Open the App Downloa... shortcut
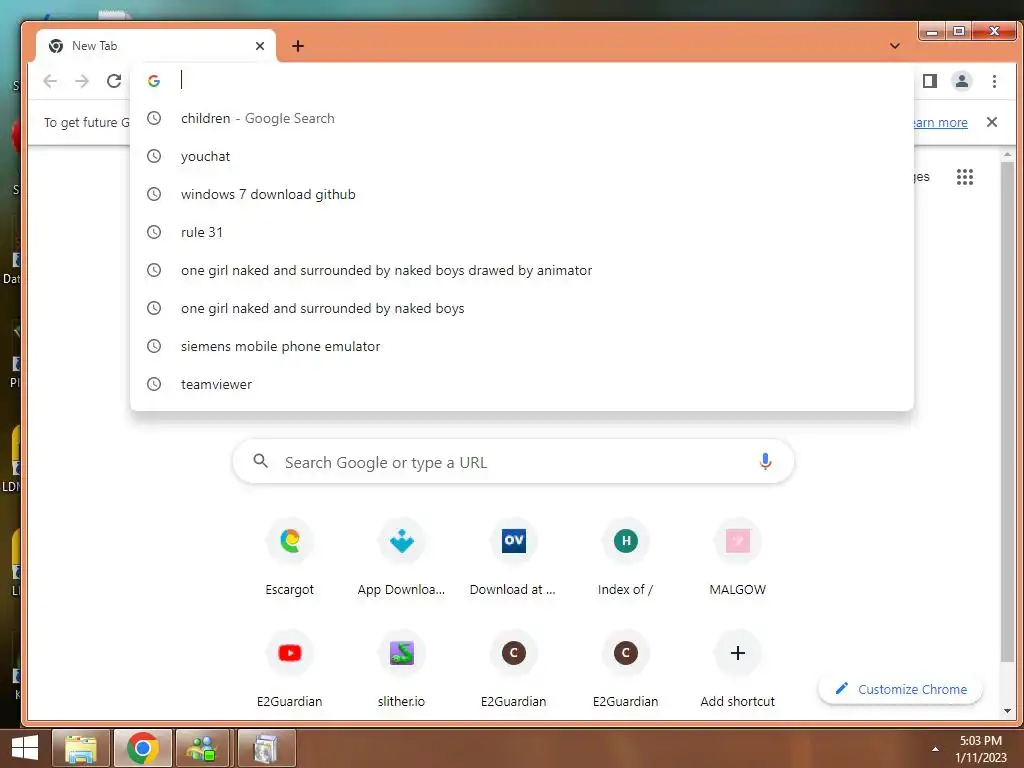 401,559
